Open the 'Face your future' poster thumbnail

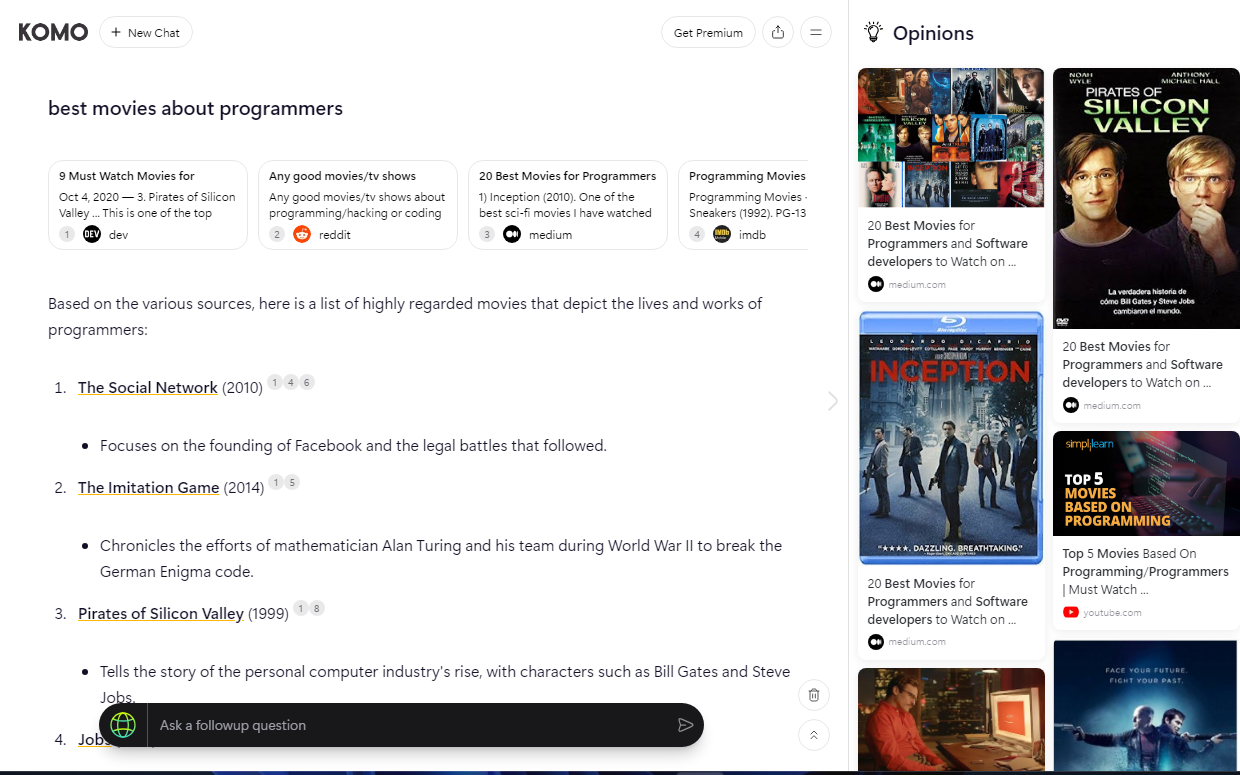[x=1146, y=706]
